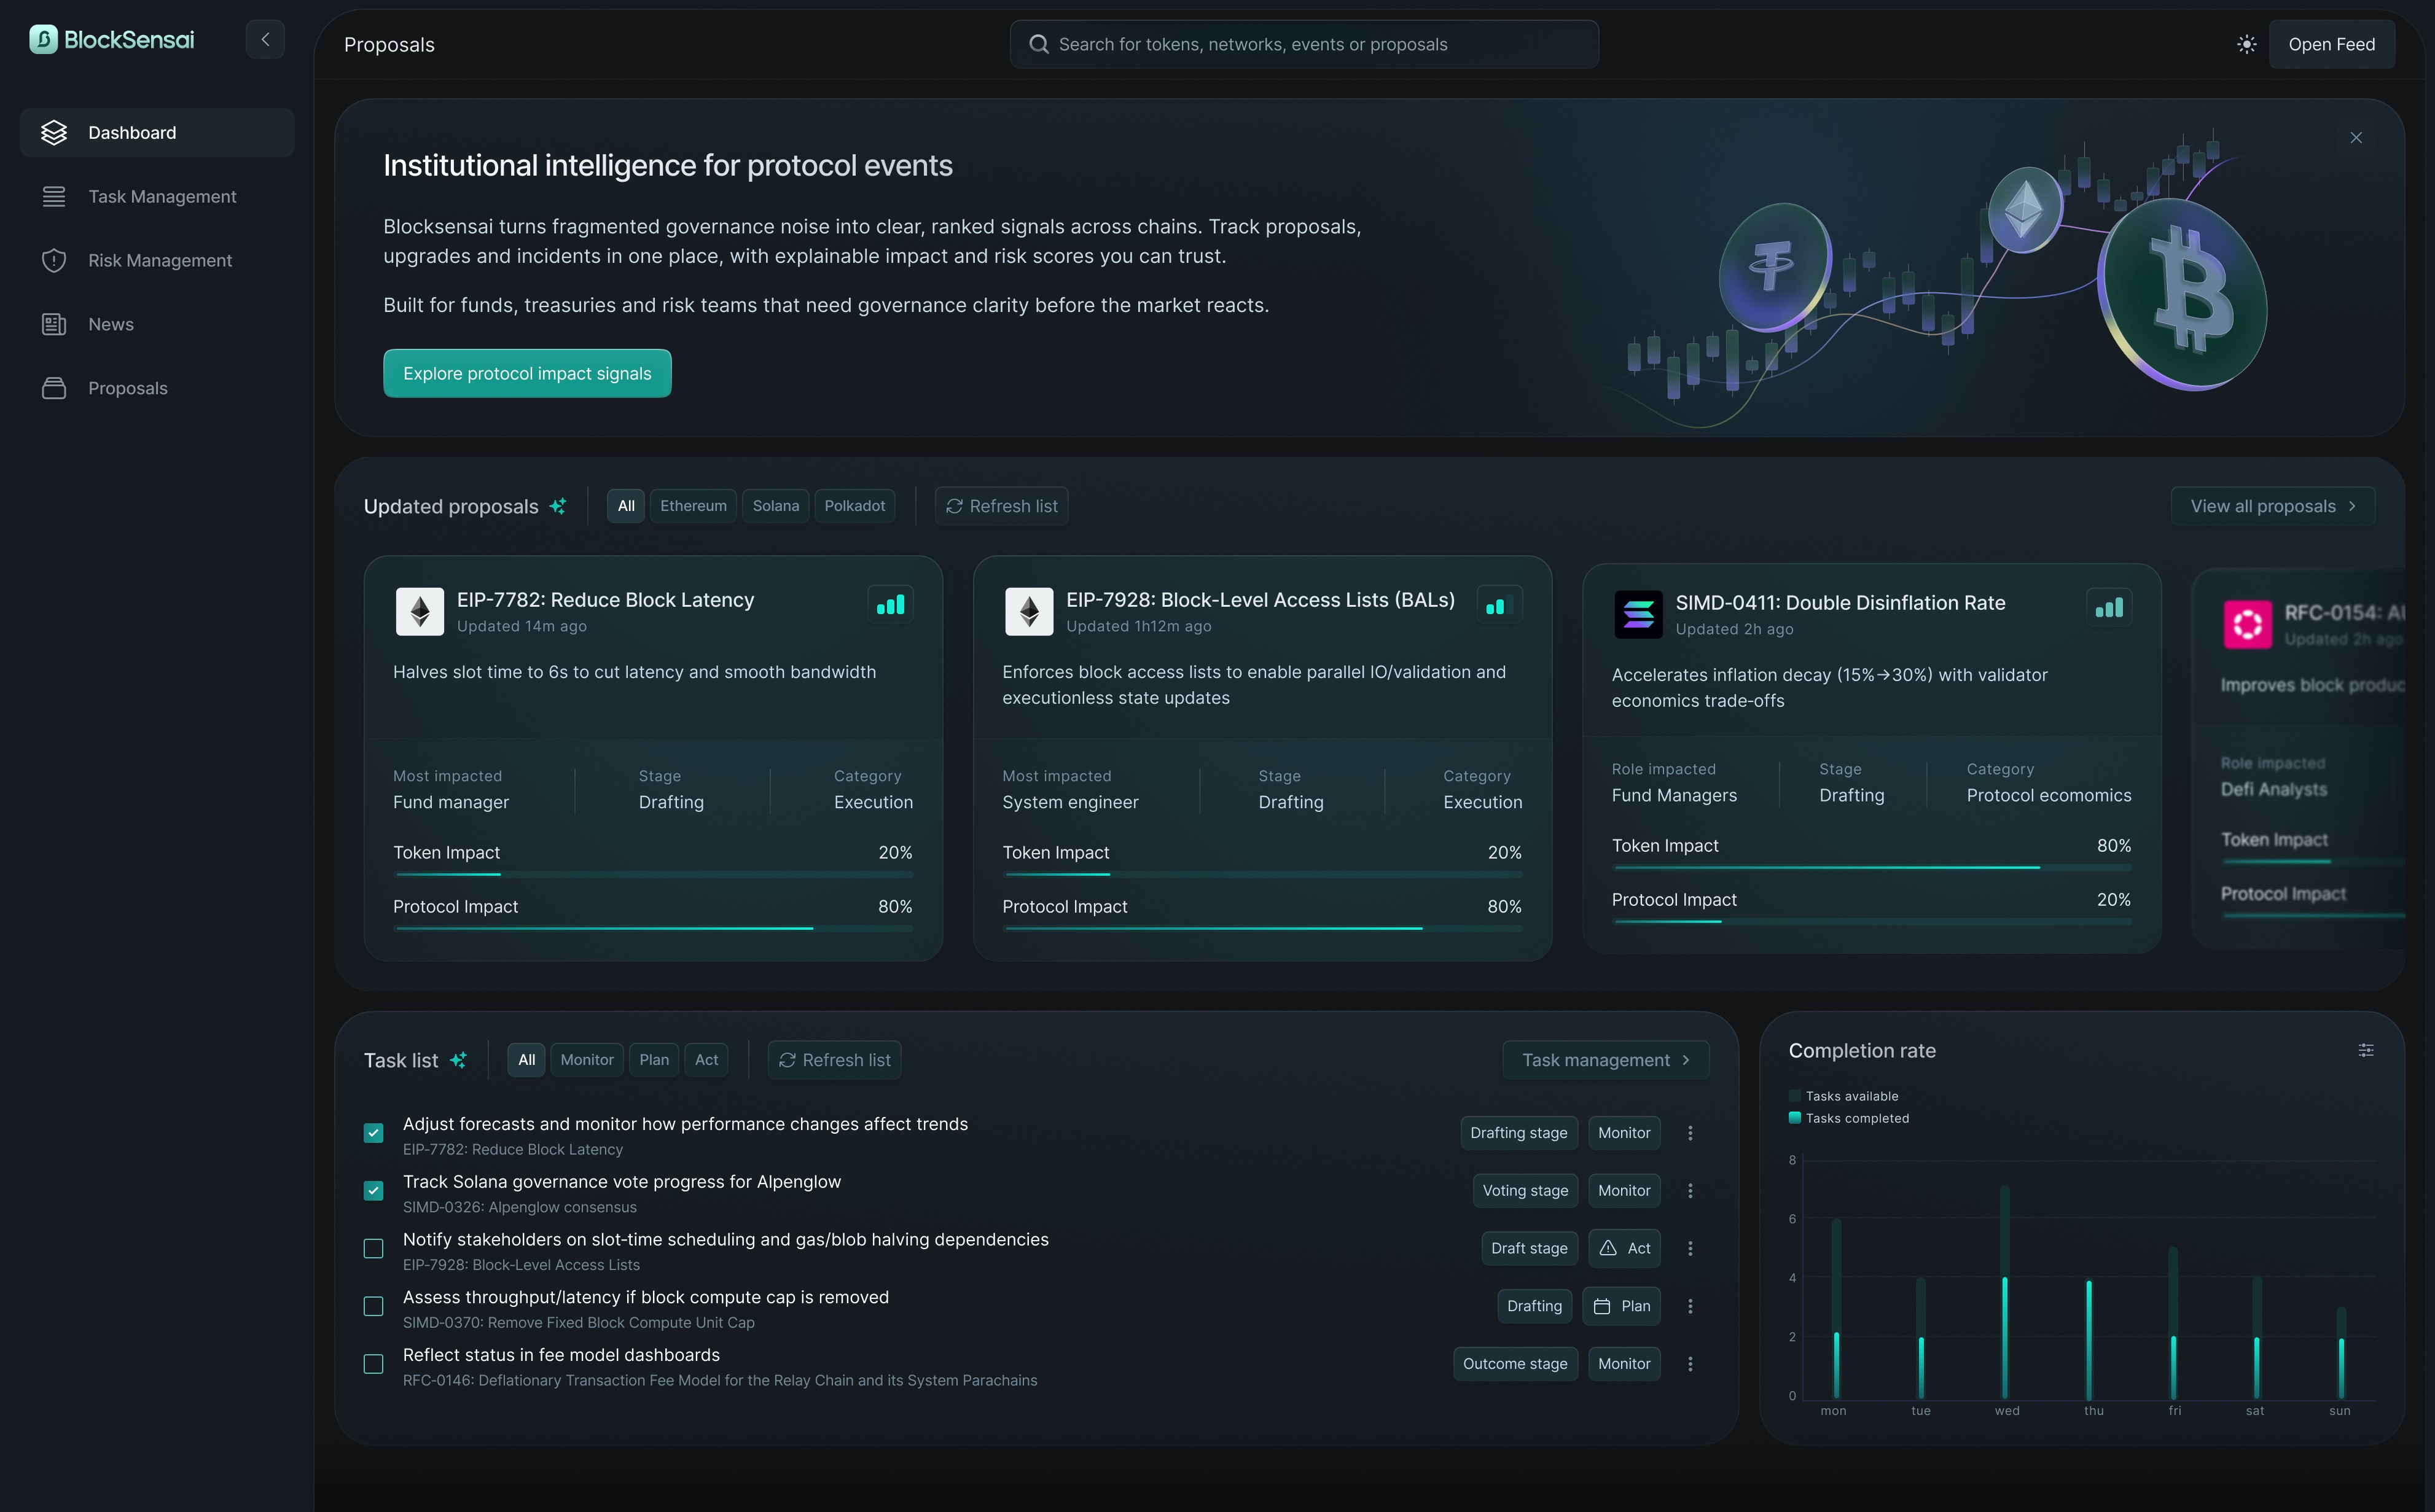The width and height of the screenshot is (2435, 1512).
Task: Mark Reflect status in fee model dashboards done
Action: [373, 1364]
